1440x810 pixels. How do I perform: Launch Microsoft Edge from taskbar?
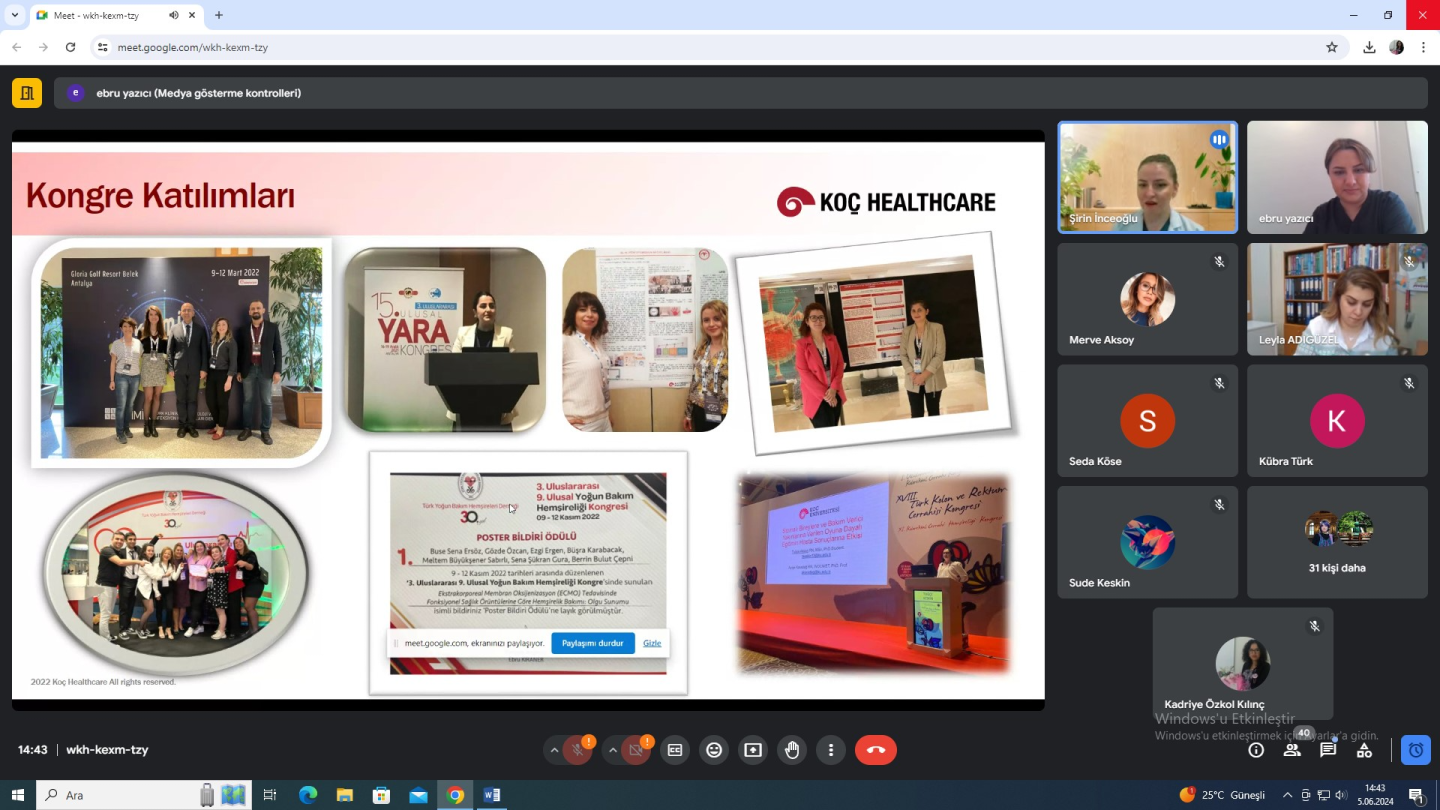pos(308,795)
